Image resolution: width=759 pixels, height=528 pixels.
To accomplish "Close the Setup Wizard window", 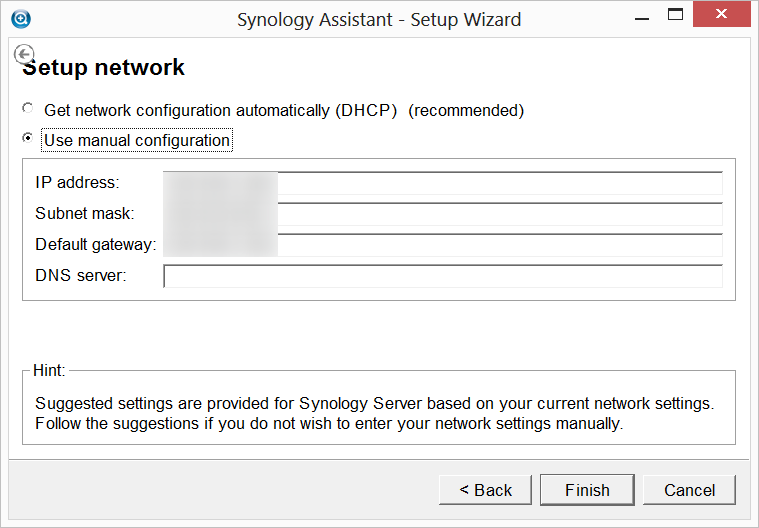I will (721, 14).
